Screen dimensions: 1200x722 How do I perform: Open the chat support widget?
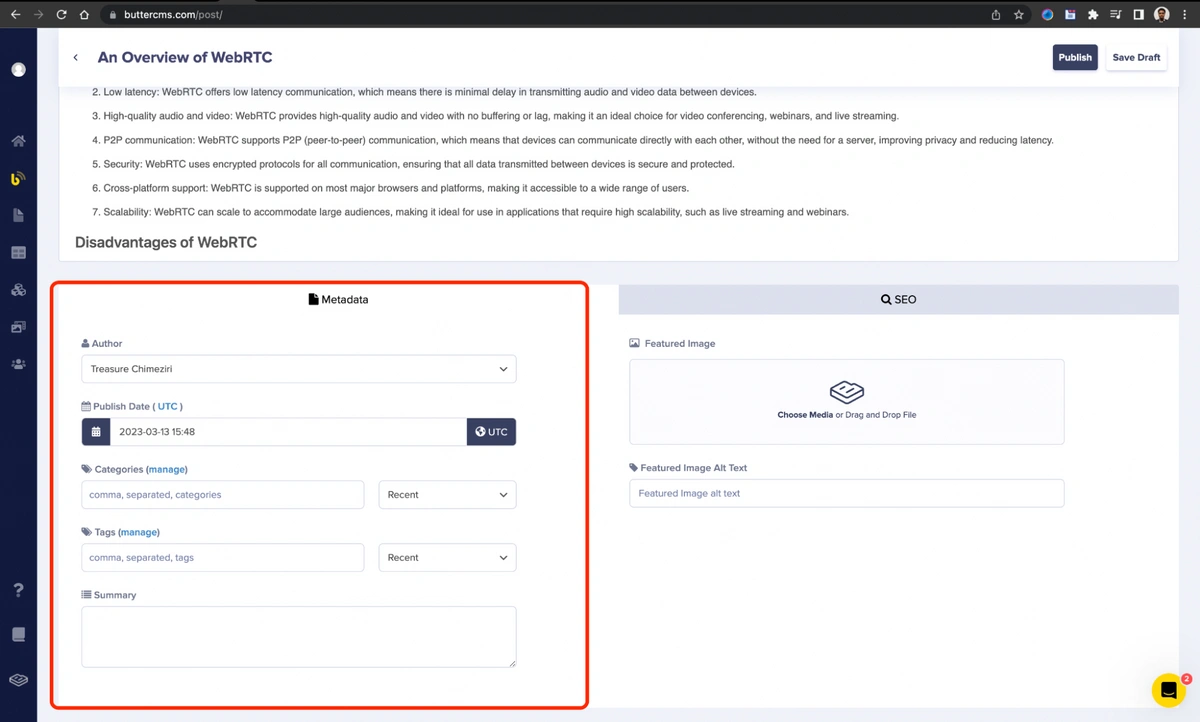[1167, 690]
